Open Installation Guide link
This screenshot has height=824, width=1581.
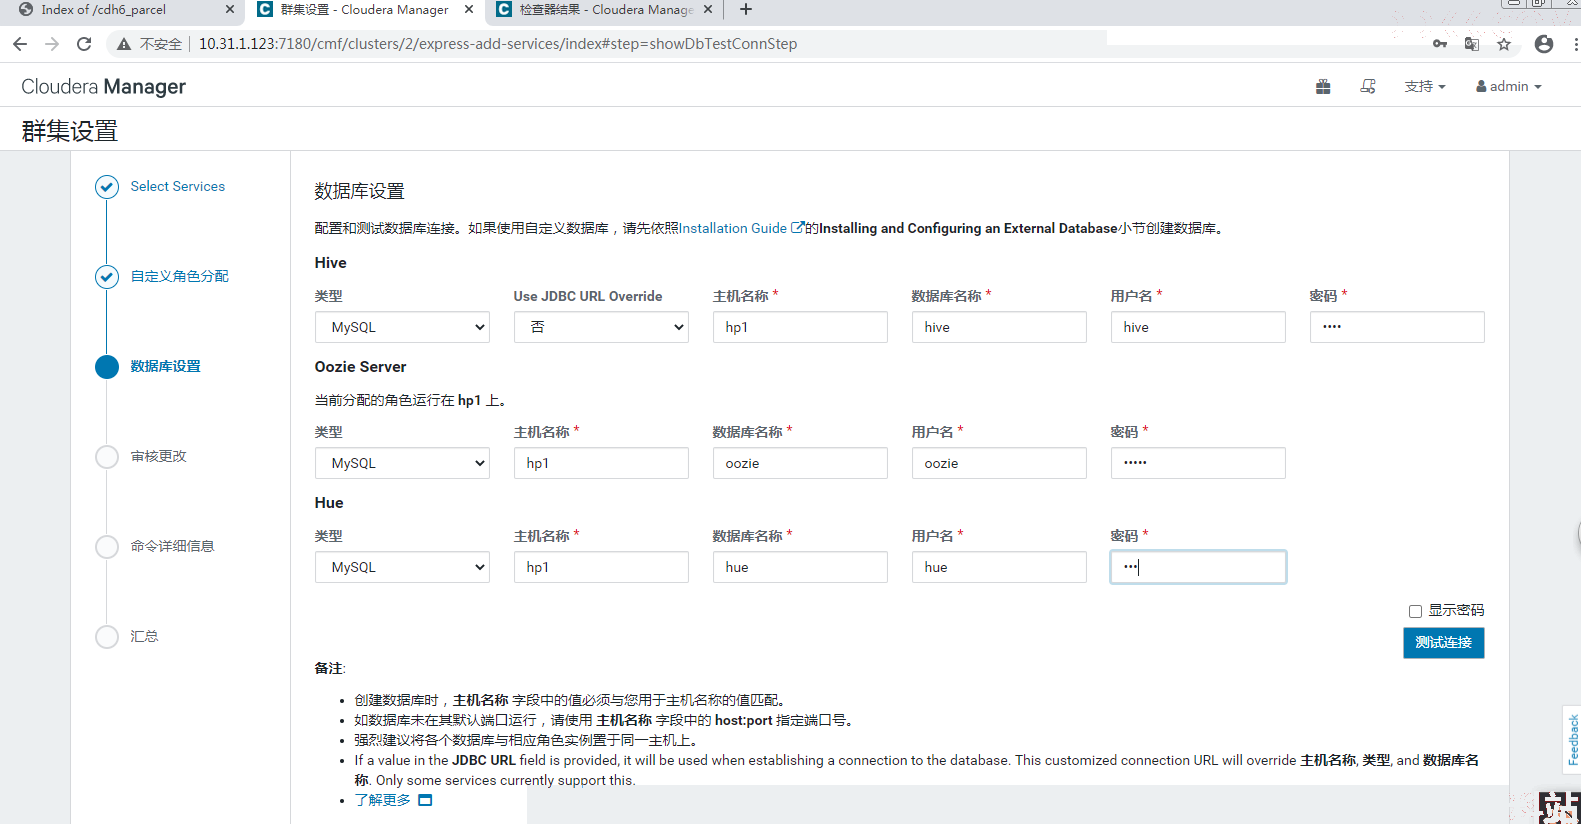pos(741,228)
